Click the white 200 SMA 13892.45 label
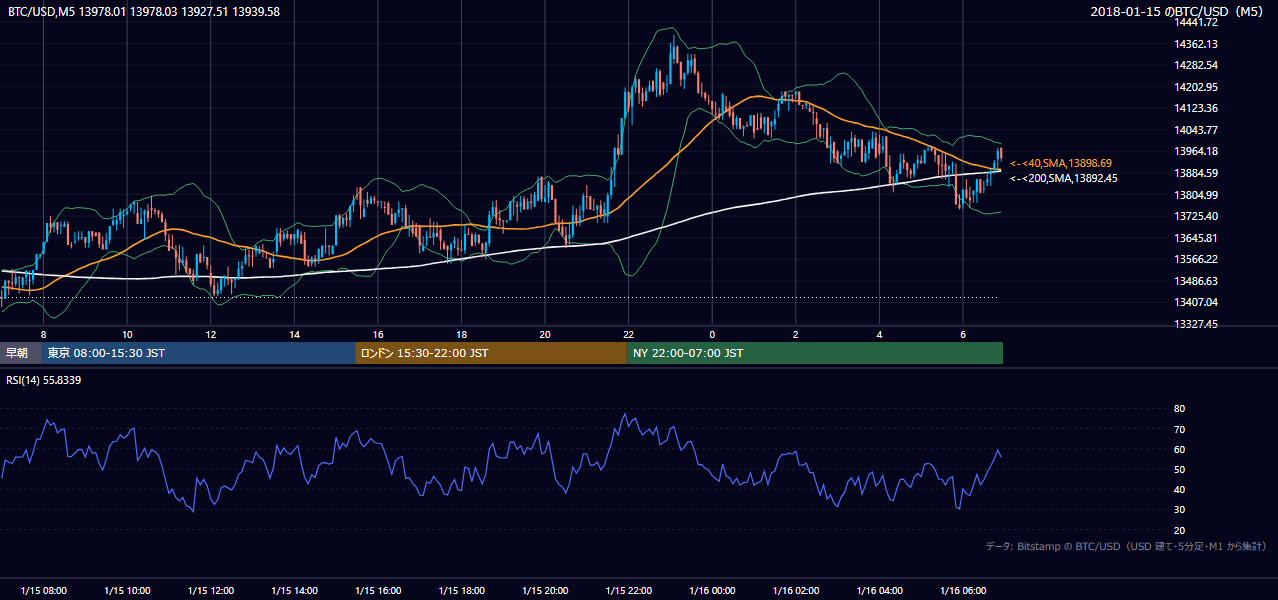Image resolution: width=1278 pixels, height=600 pixels. pyautogui.click(x=1064, y=178)
